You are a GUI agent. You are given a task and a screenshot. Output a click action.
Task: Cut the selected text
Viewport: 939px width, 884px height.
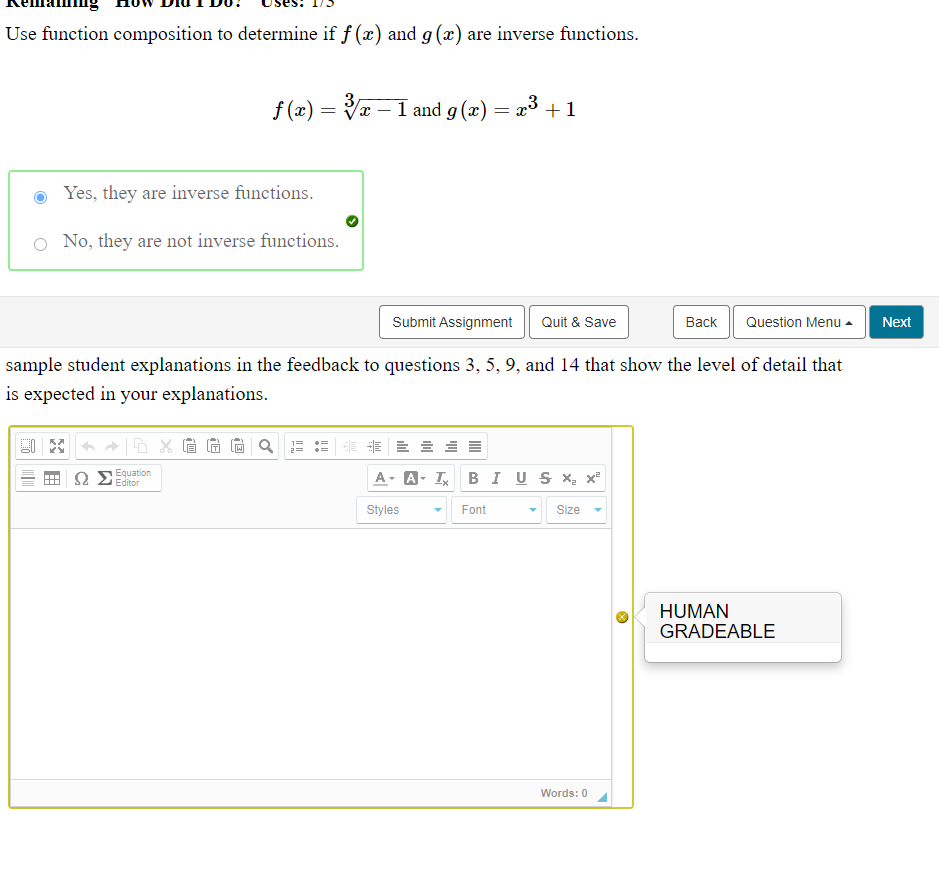166,446
